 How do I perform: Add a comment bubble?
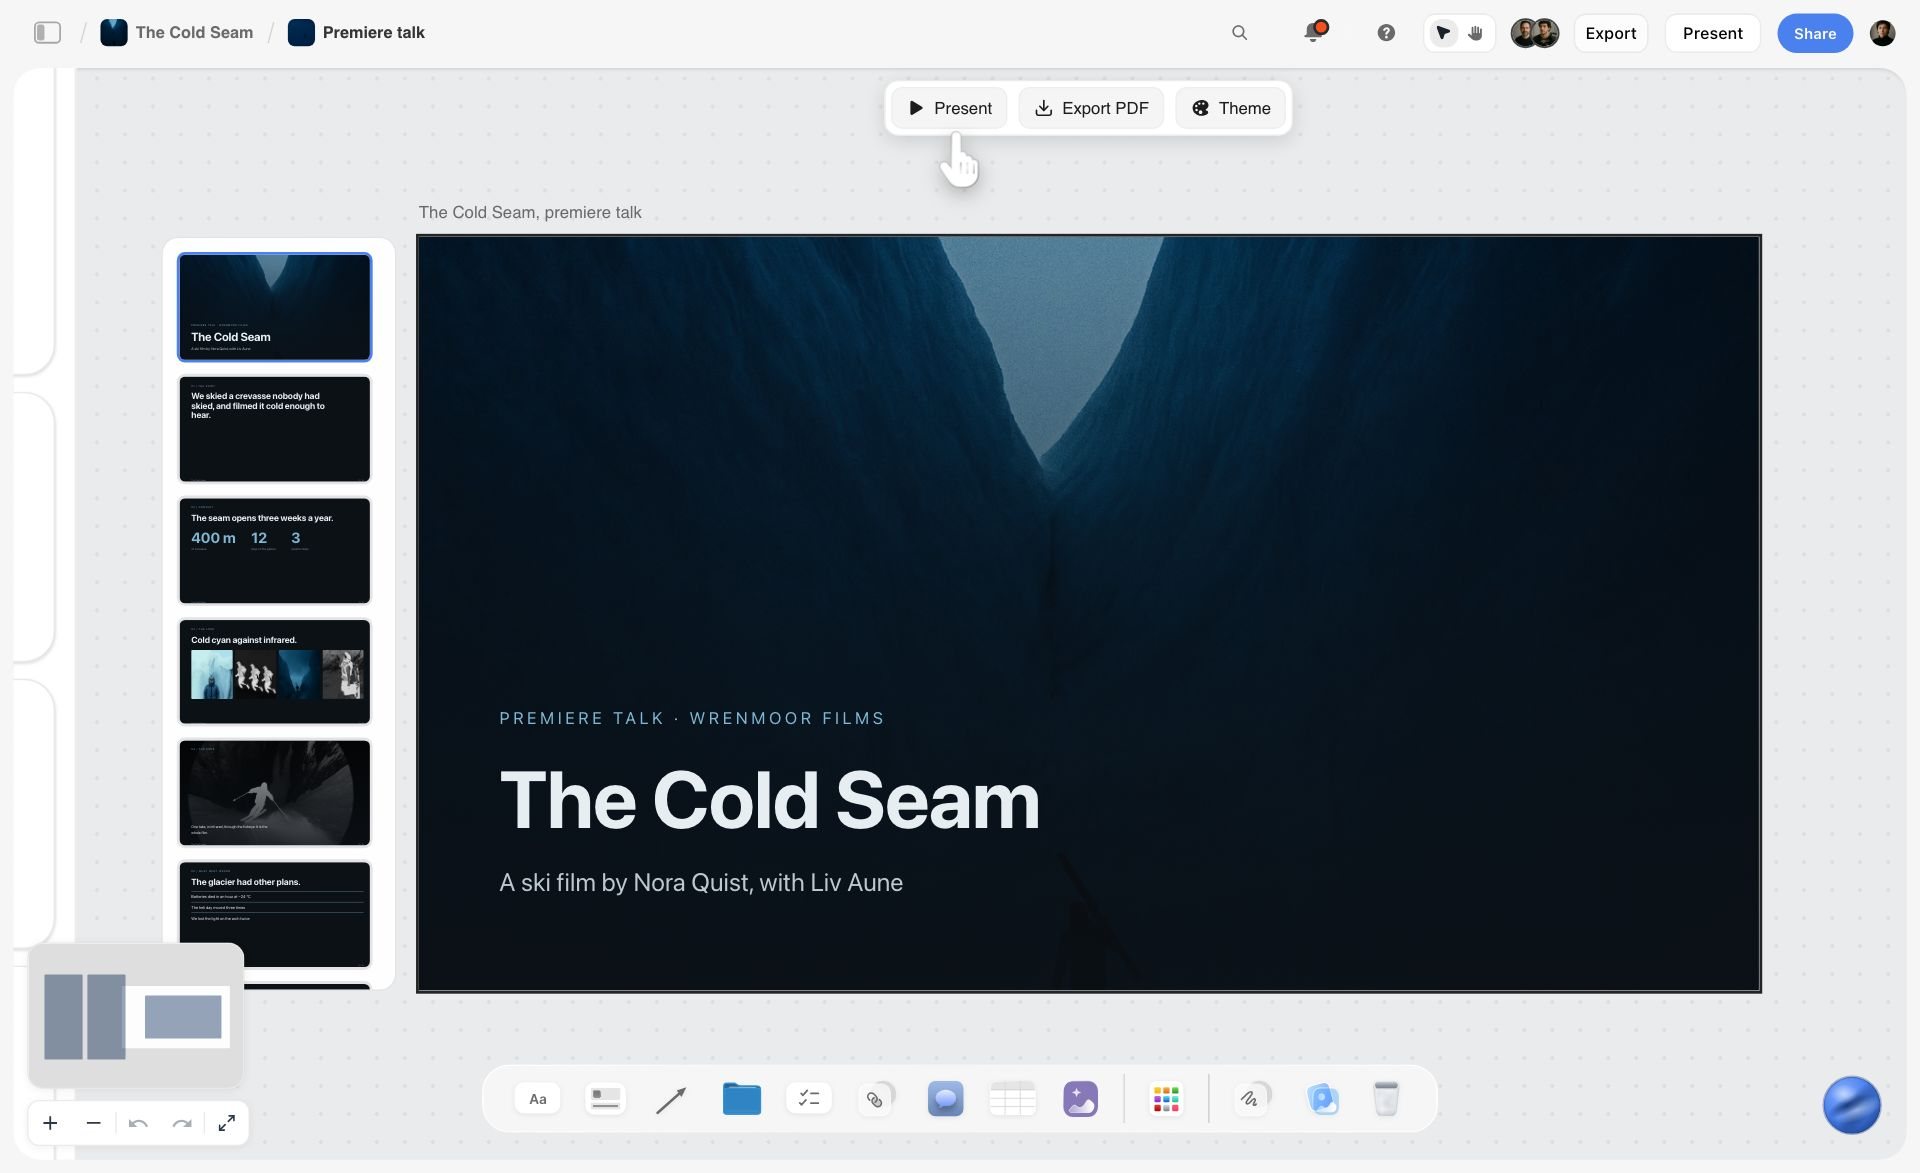tap(945, 1099)
